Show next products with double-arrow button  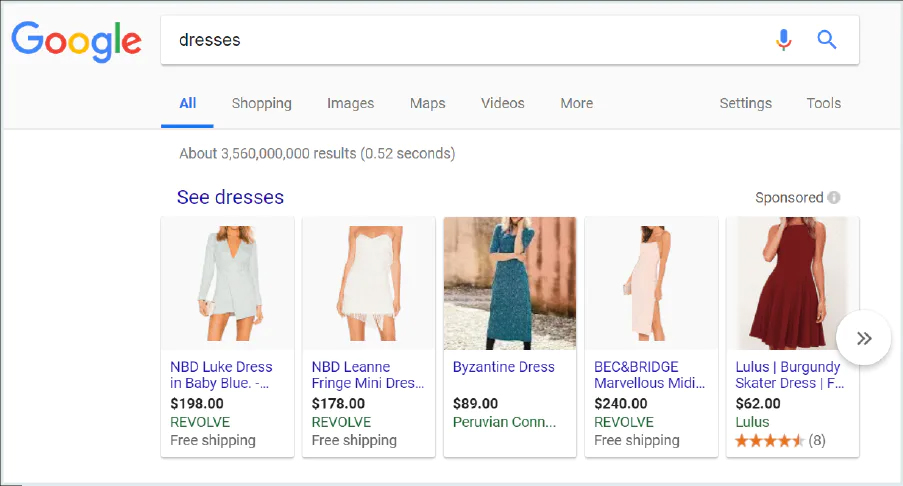(863, 338)
